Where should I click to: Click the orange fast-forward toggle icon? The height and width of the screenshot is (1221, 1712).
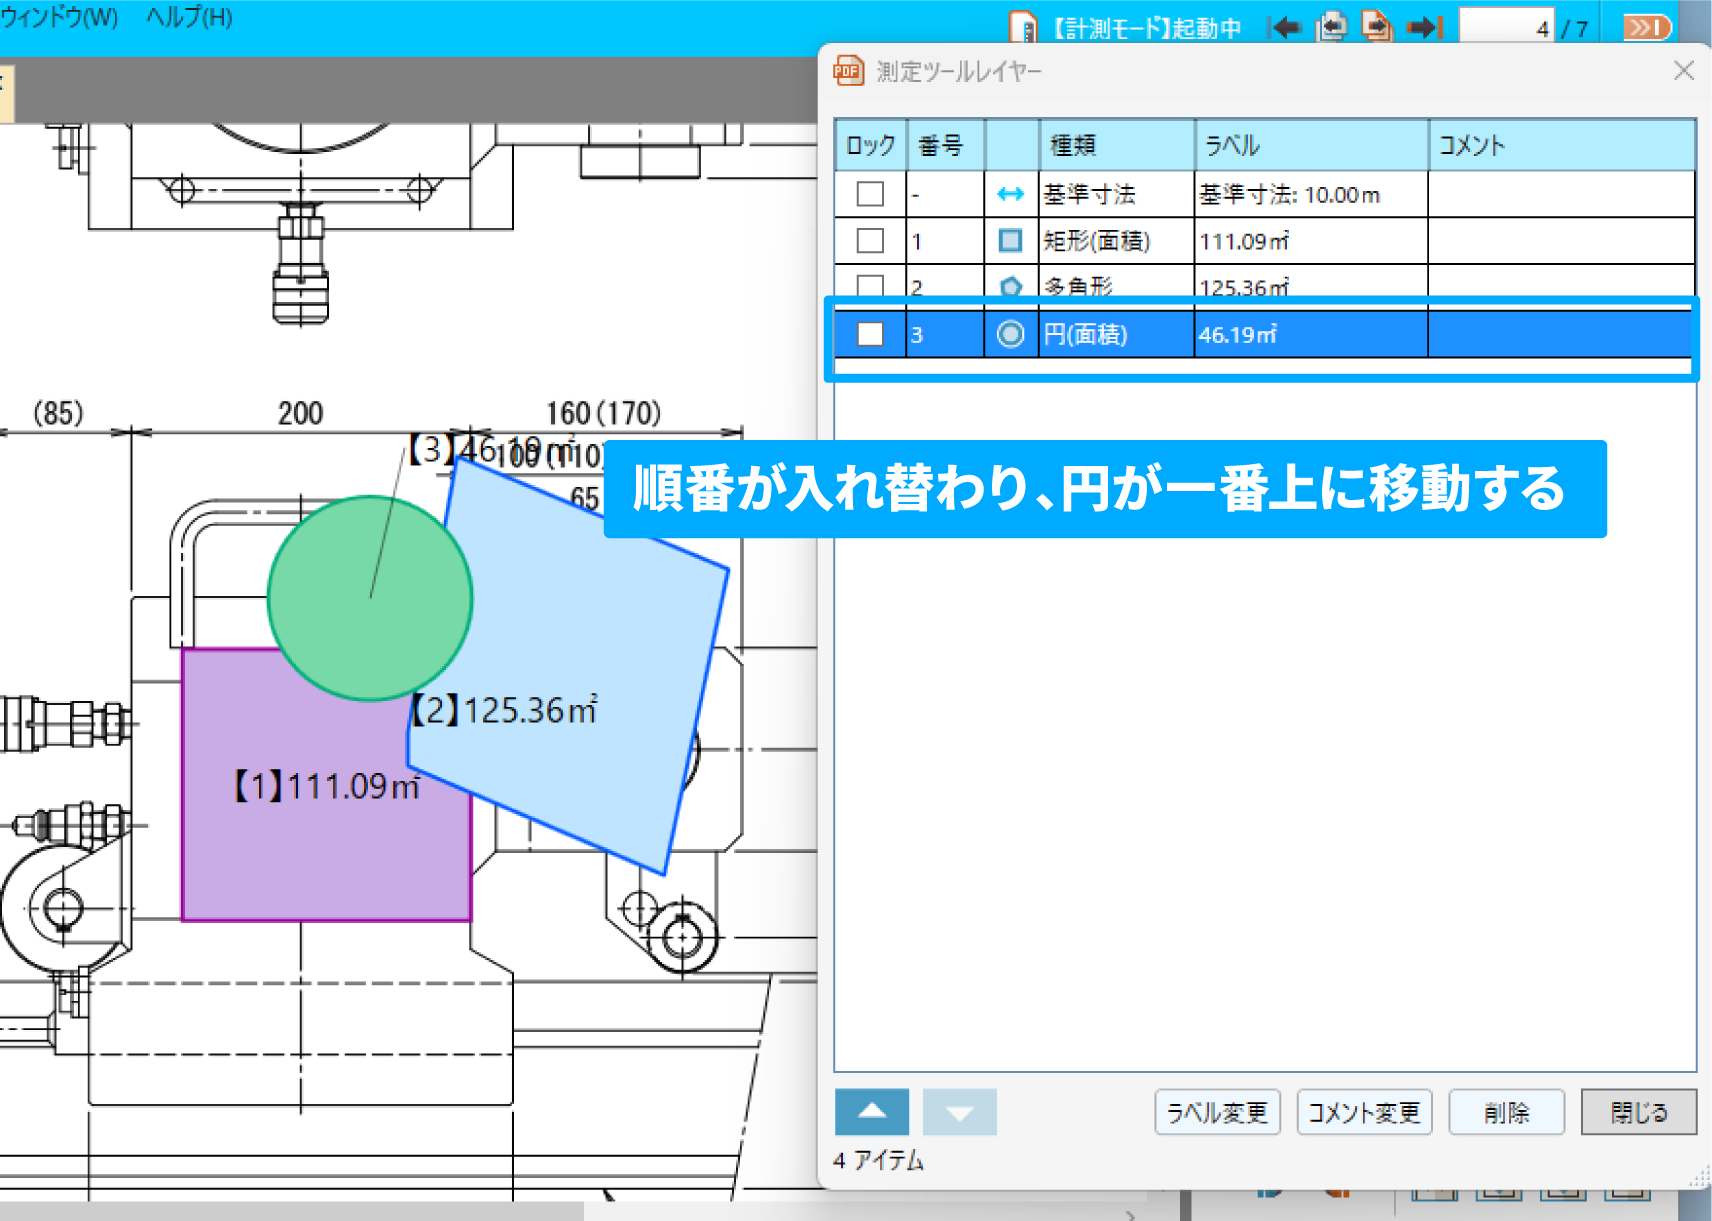click(x=1646, y=27)
